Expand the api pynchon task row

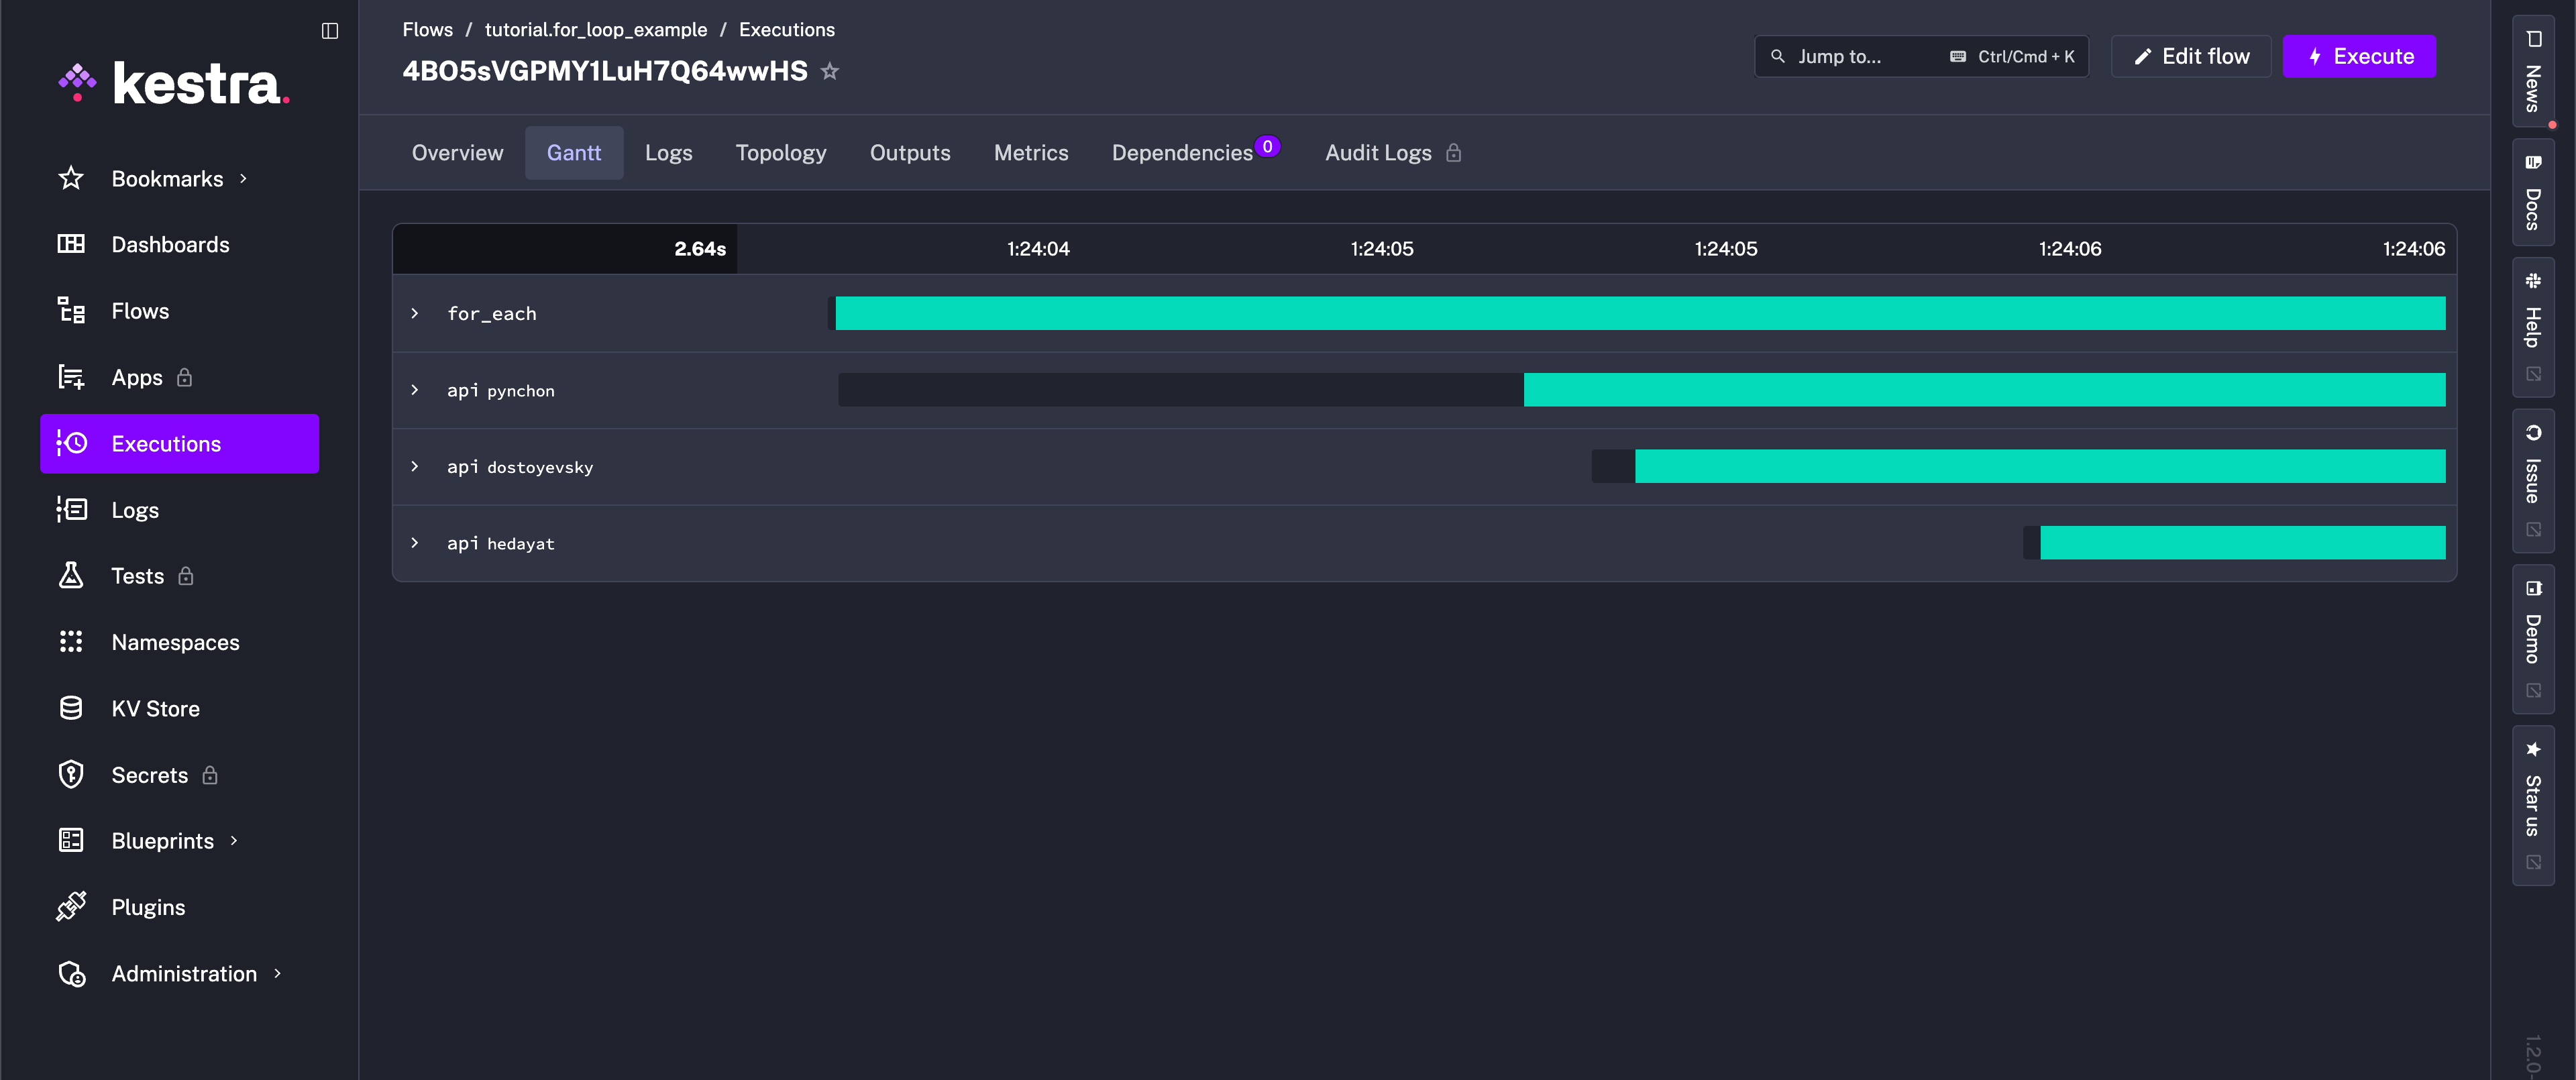coord(415,390)
